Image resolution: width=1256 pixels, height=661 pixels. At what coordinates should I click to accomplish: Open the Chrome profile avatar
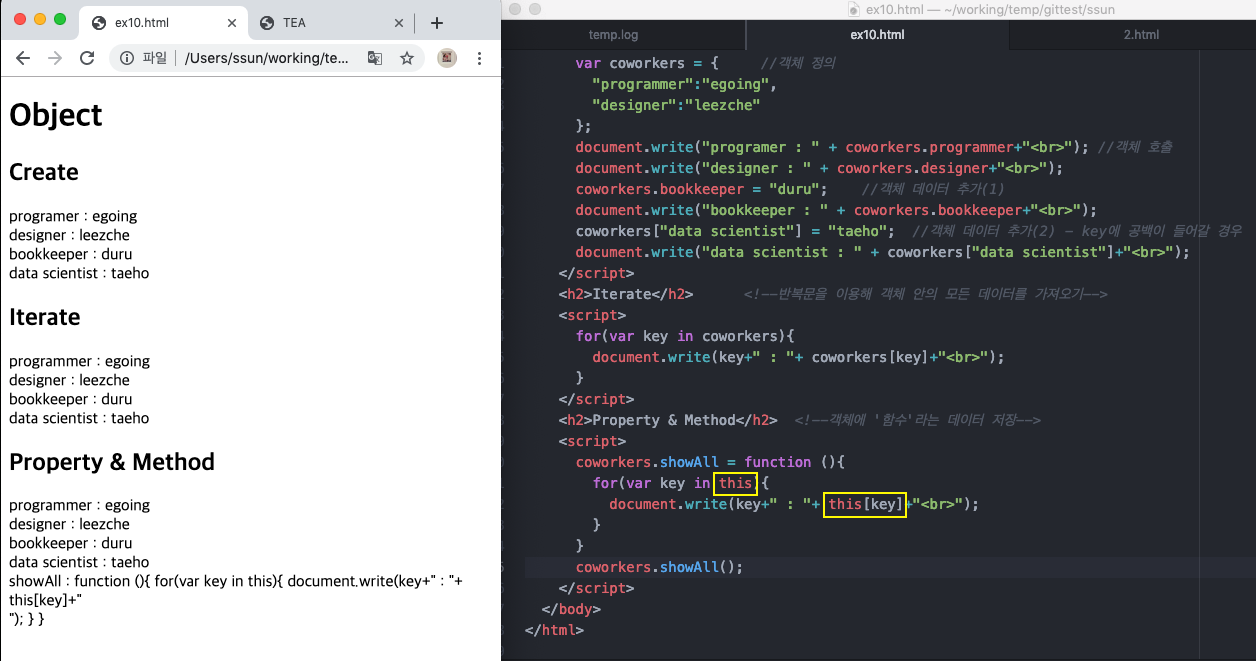447,59
